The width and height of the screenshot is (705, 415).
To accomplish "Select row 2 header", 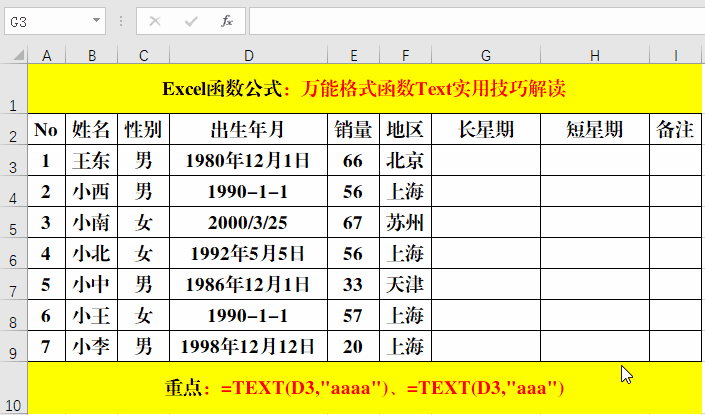I will pos(13,129).
